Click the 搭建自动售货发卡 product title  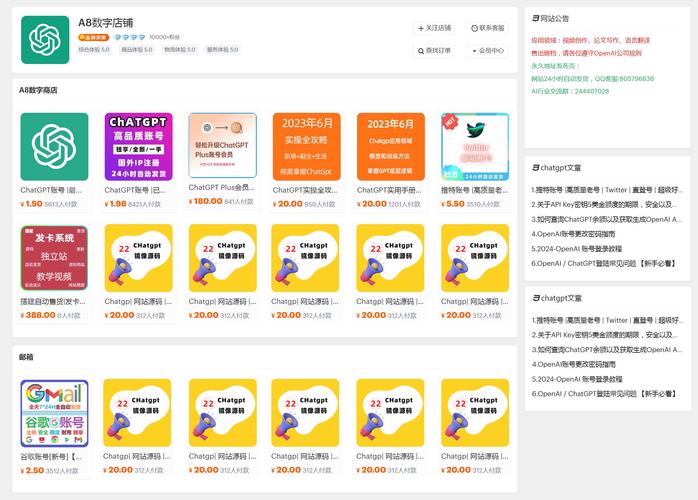click(x=52, y=300)
